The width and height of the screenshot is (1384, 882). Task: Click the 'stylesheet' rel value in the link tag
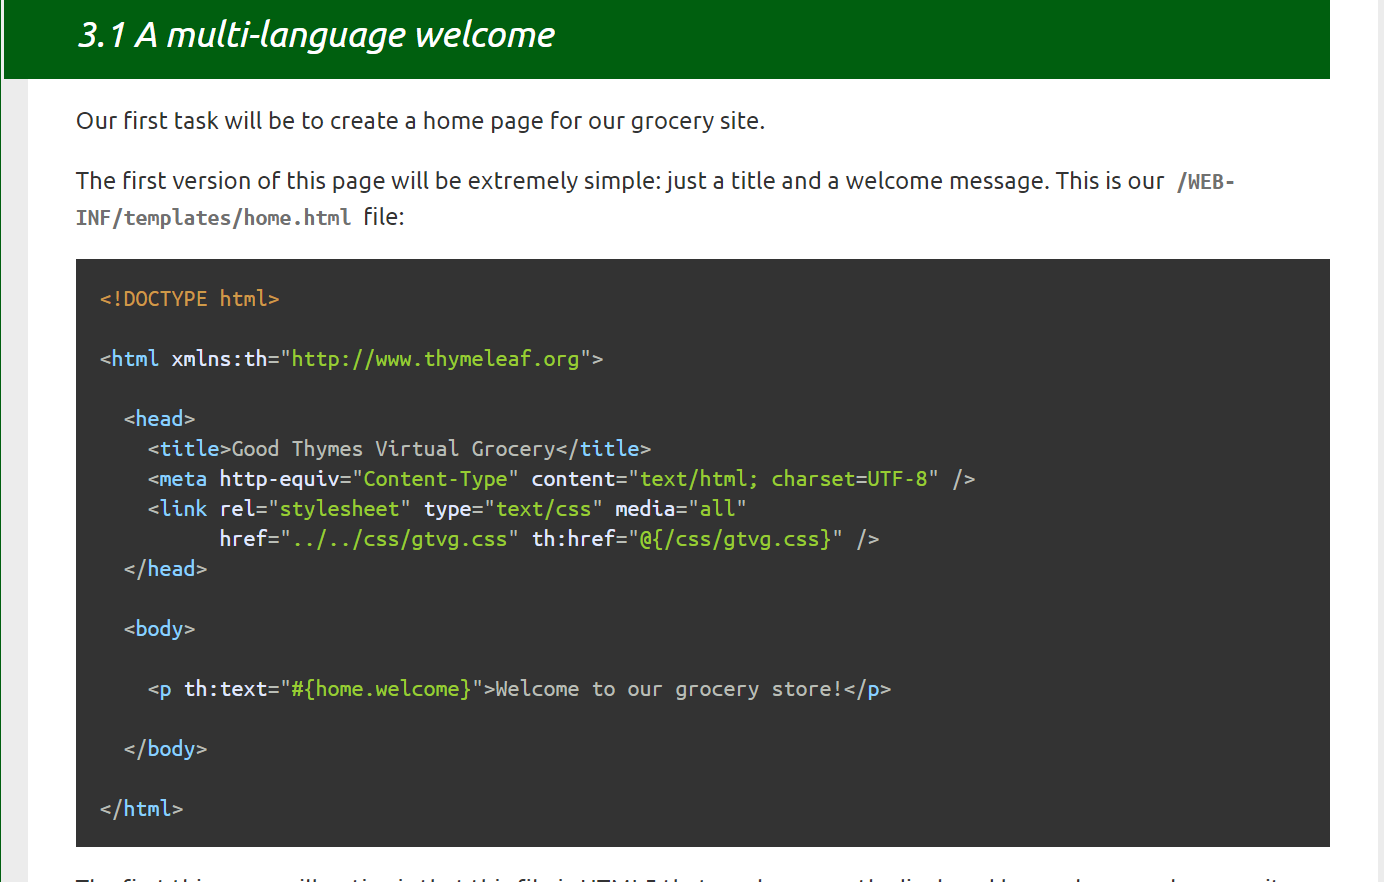tap(339, 509)
